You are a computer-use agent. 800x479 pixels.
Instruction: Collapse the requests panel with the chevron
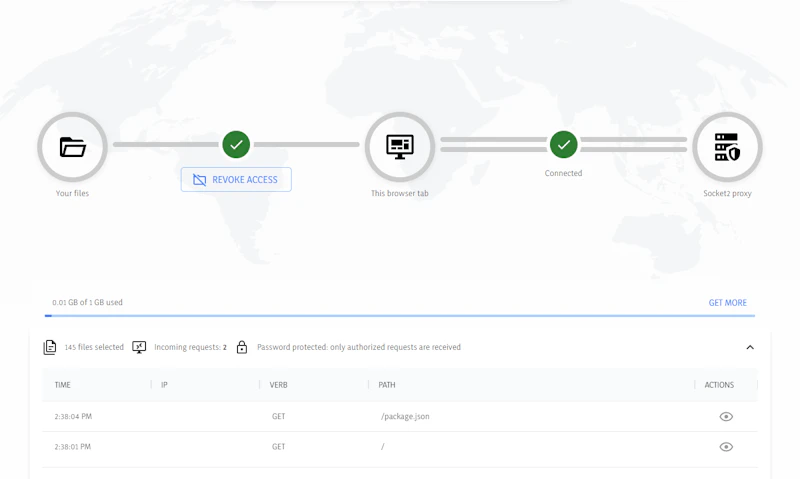[x=750, y=347]
